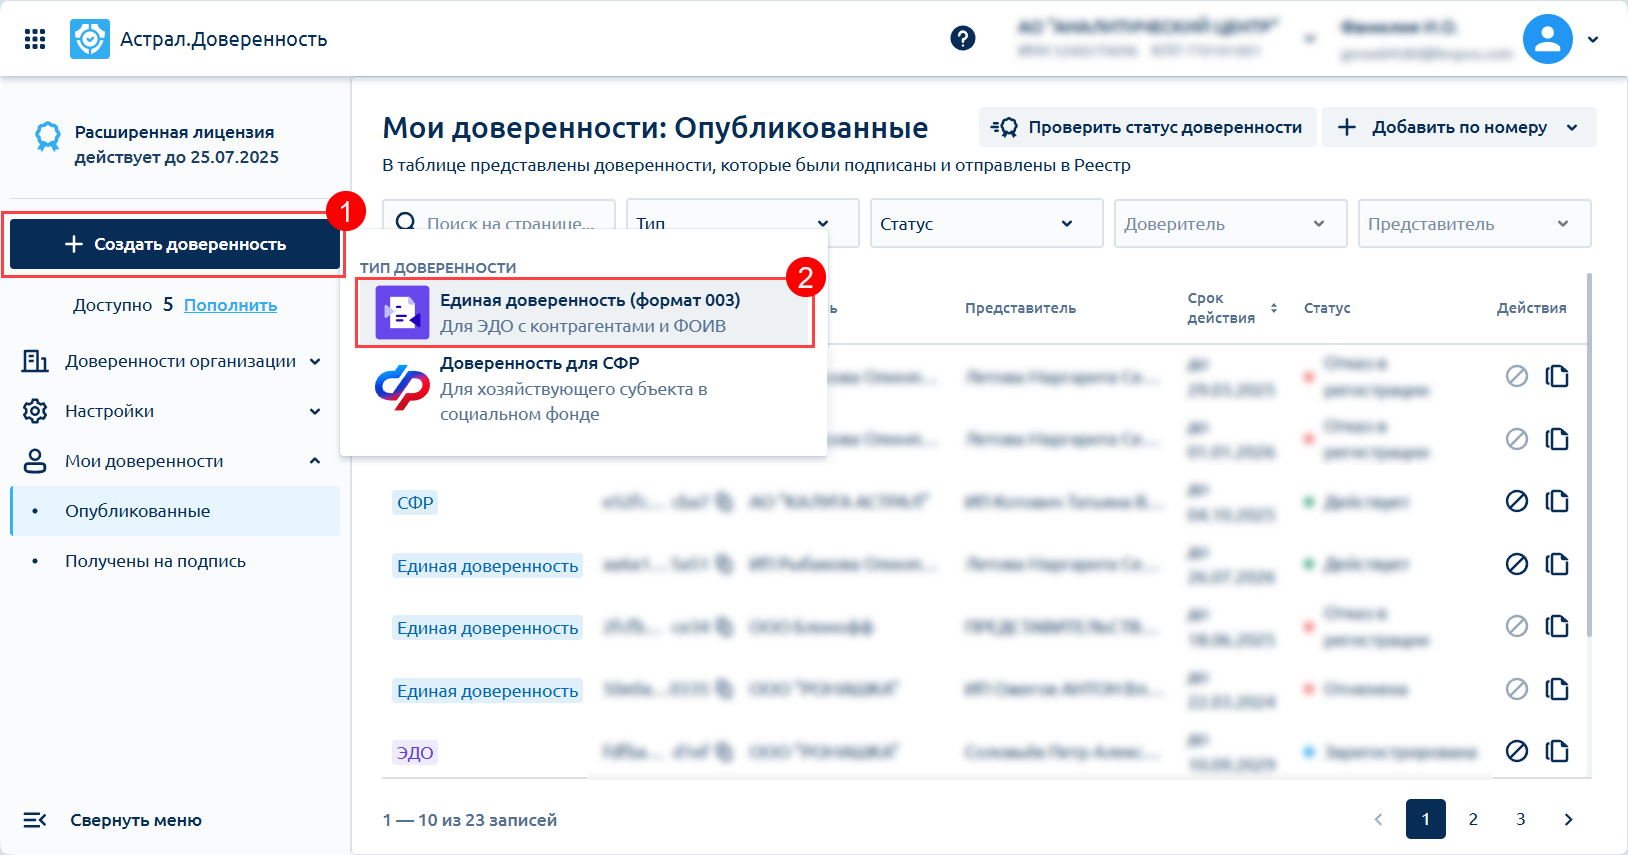Click Проверить статус доверенности button
The height and width of the screenshot is (855, 1628).
coord(1147,127)
